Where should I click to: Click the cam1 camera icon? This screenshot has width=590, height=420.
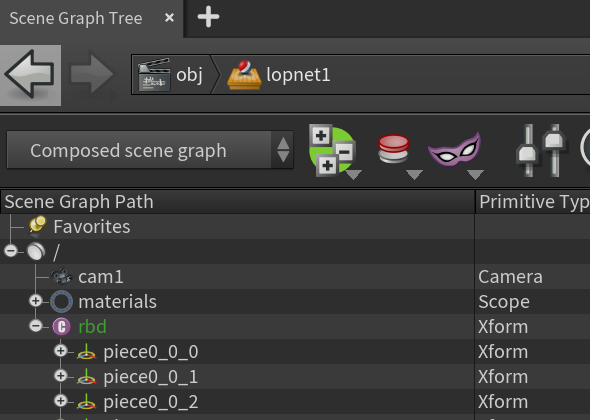click(x=62, y=277)
